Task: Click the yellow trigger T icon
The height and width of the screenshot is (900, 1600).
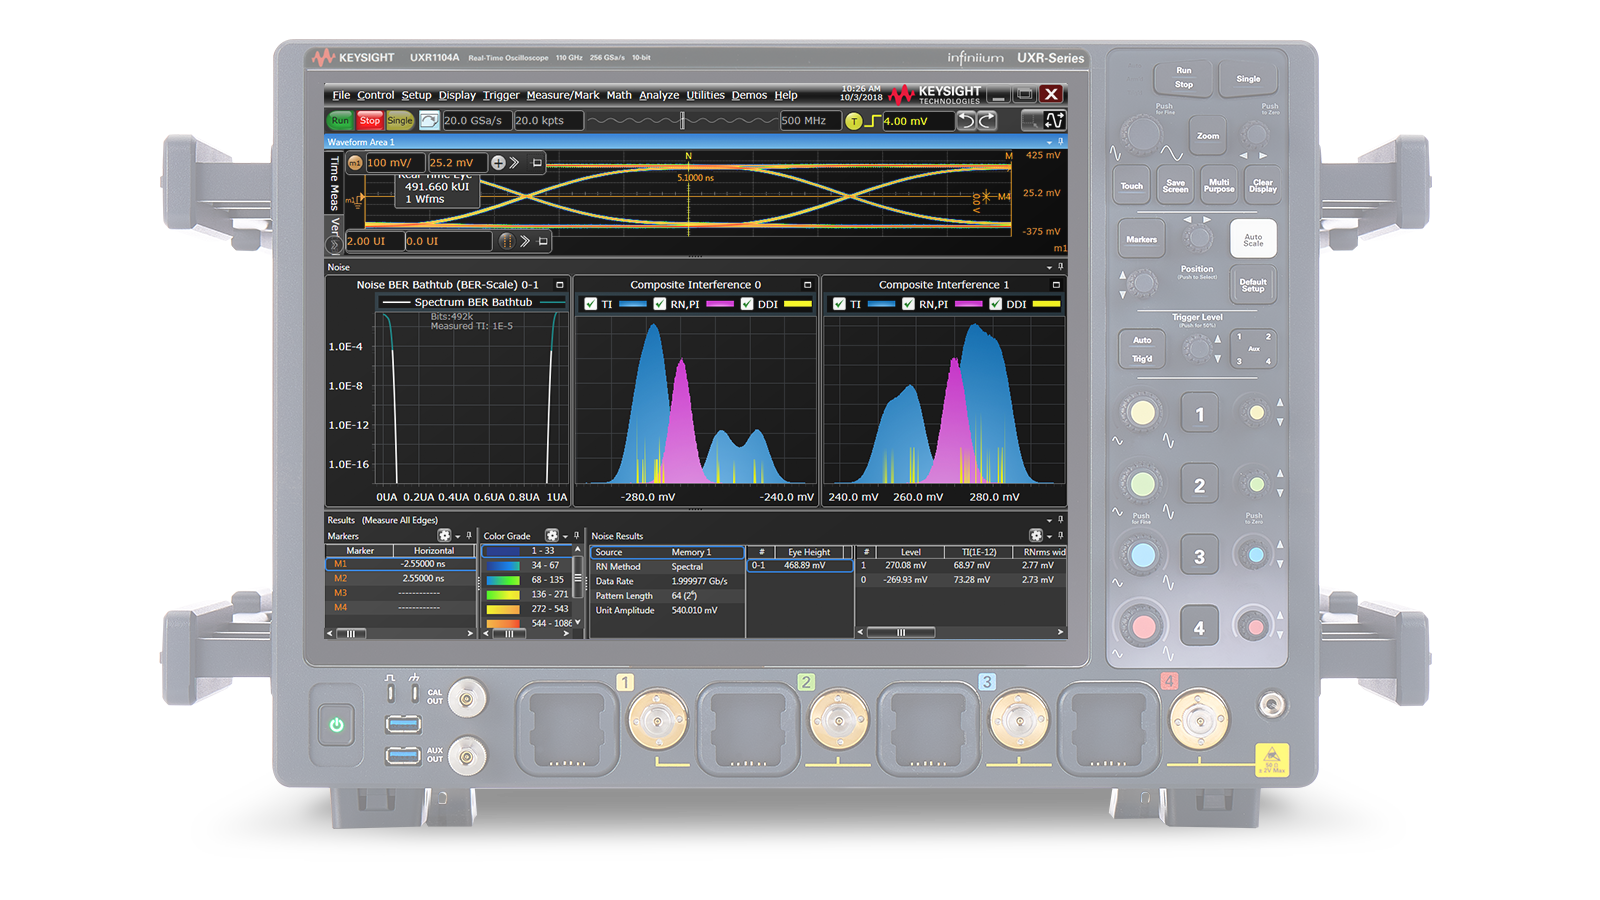Action: pos(853,121)
